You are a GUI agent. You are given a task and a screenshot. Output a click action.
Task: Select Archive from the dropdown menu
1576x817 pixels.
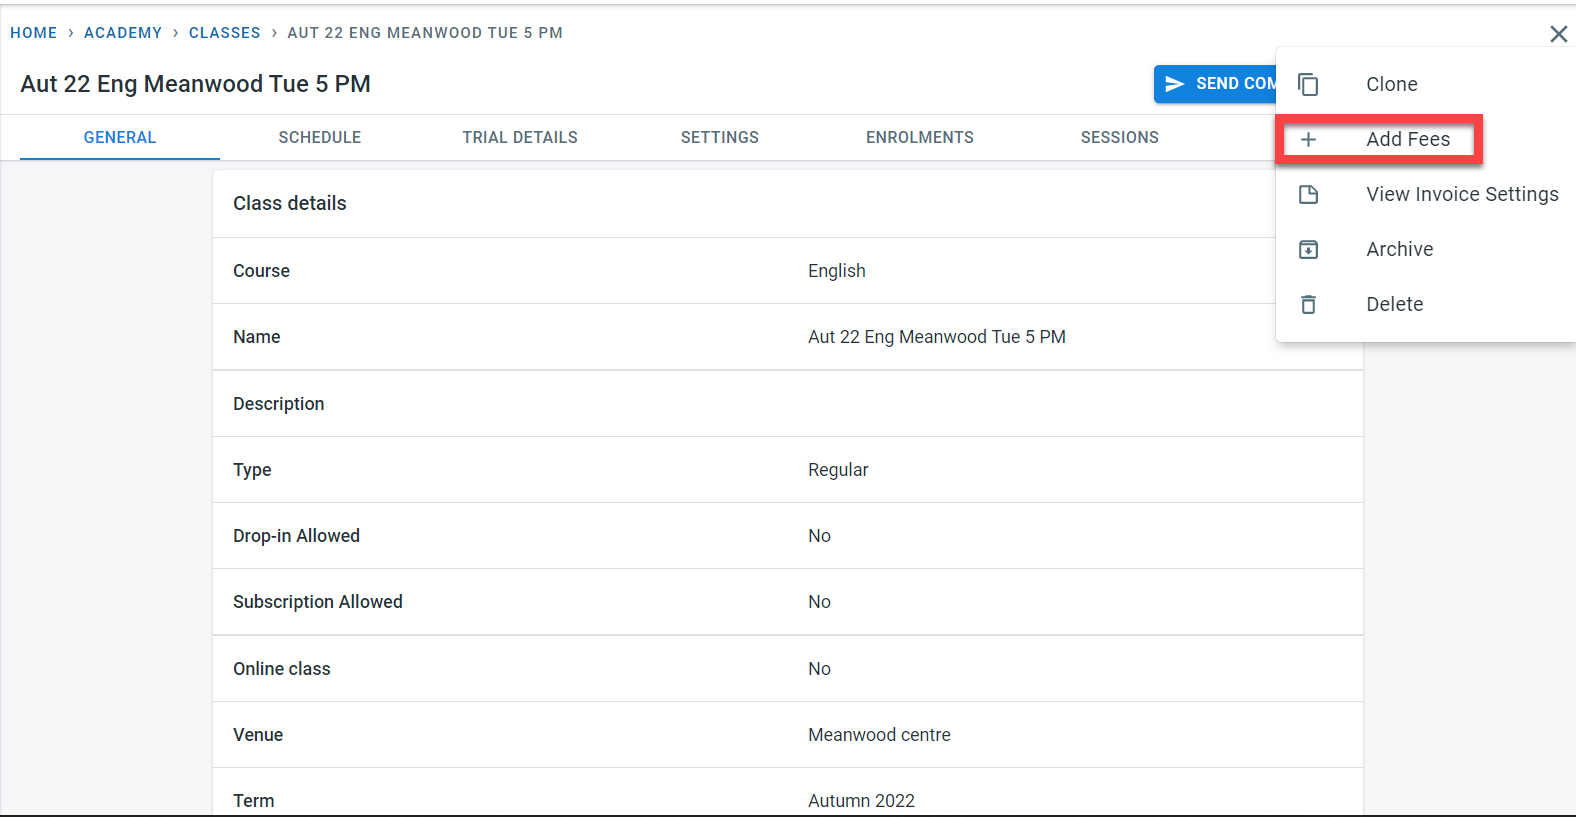click(x=1399, y=250)
